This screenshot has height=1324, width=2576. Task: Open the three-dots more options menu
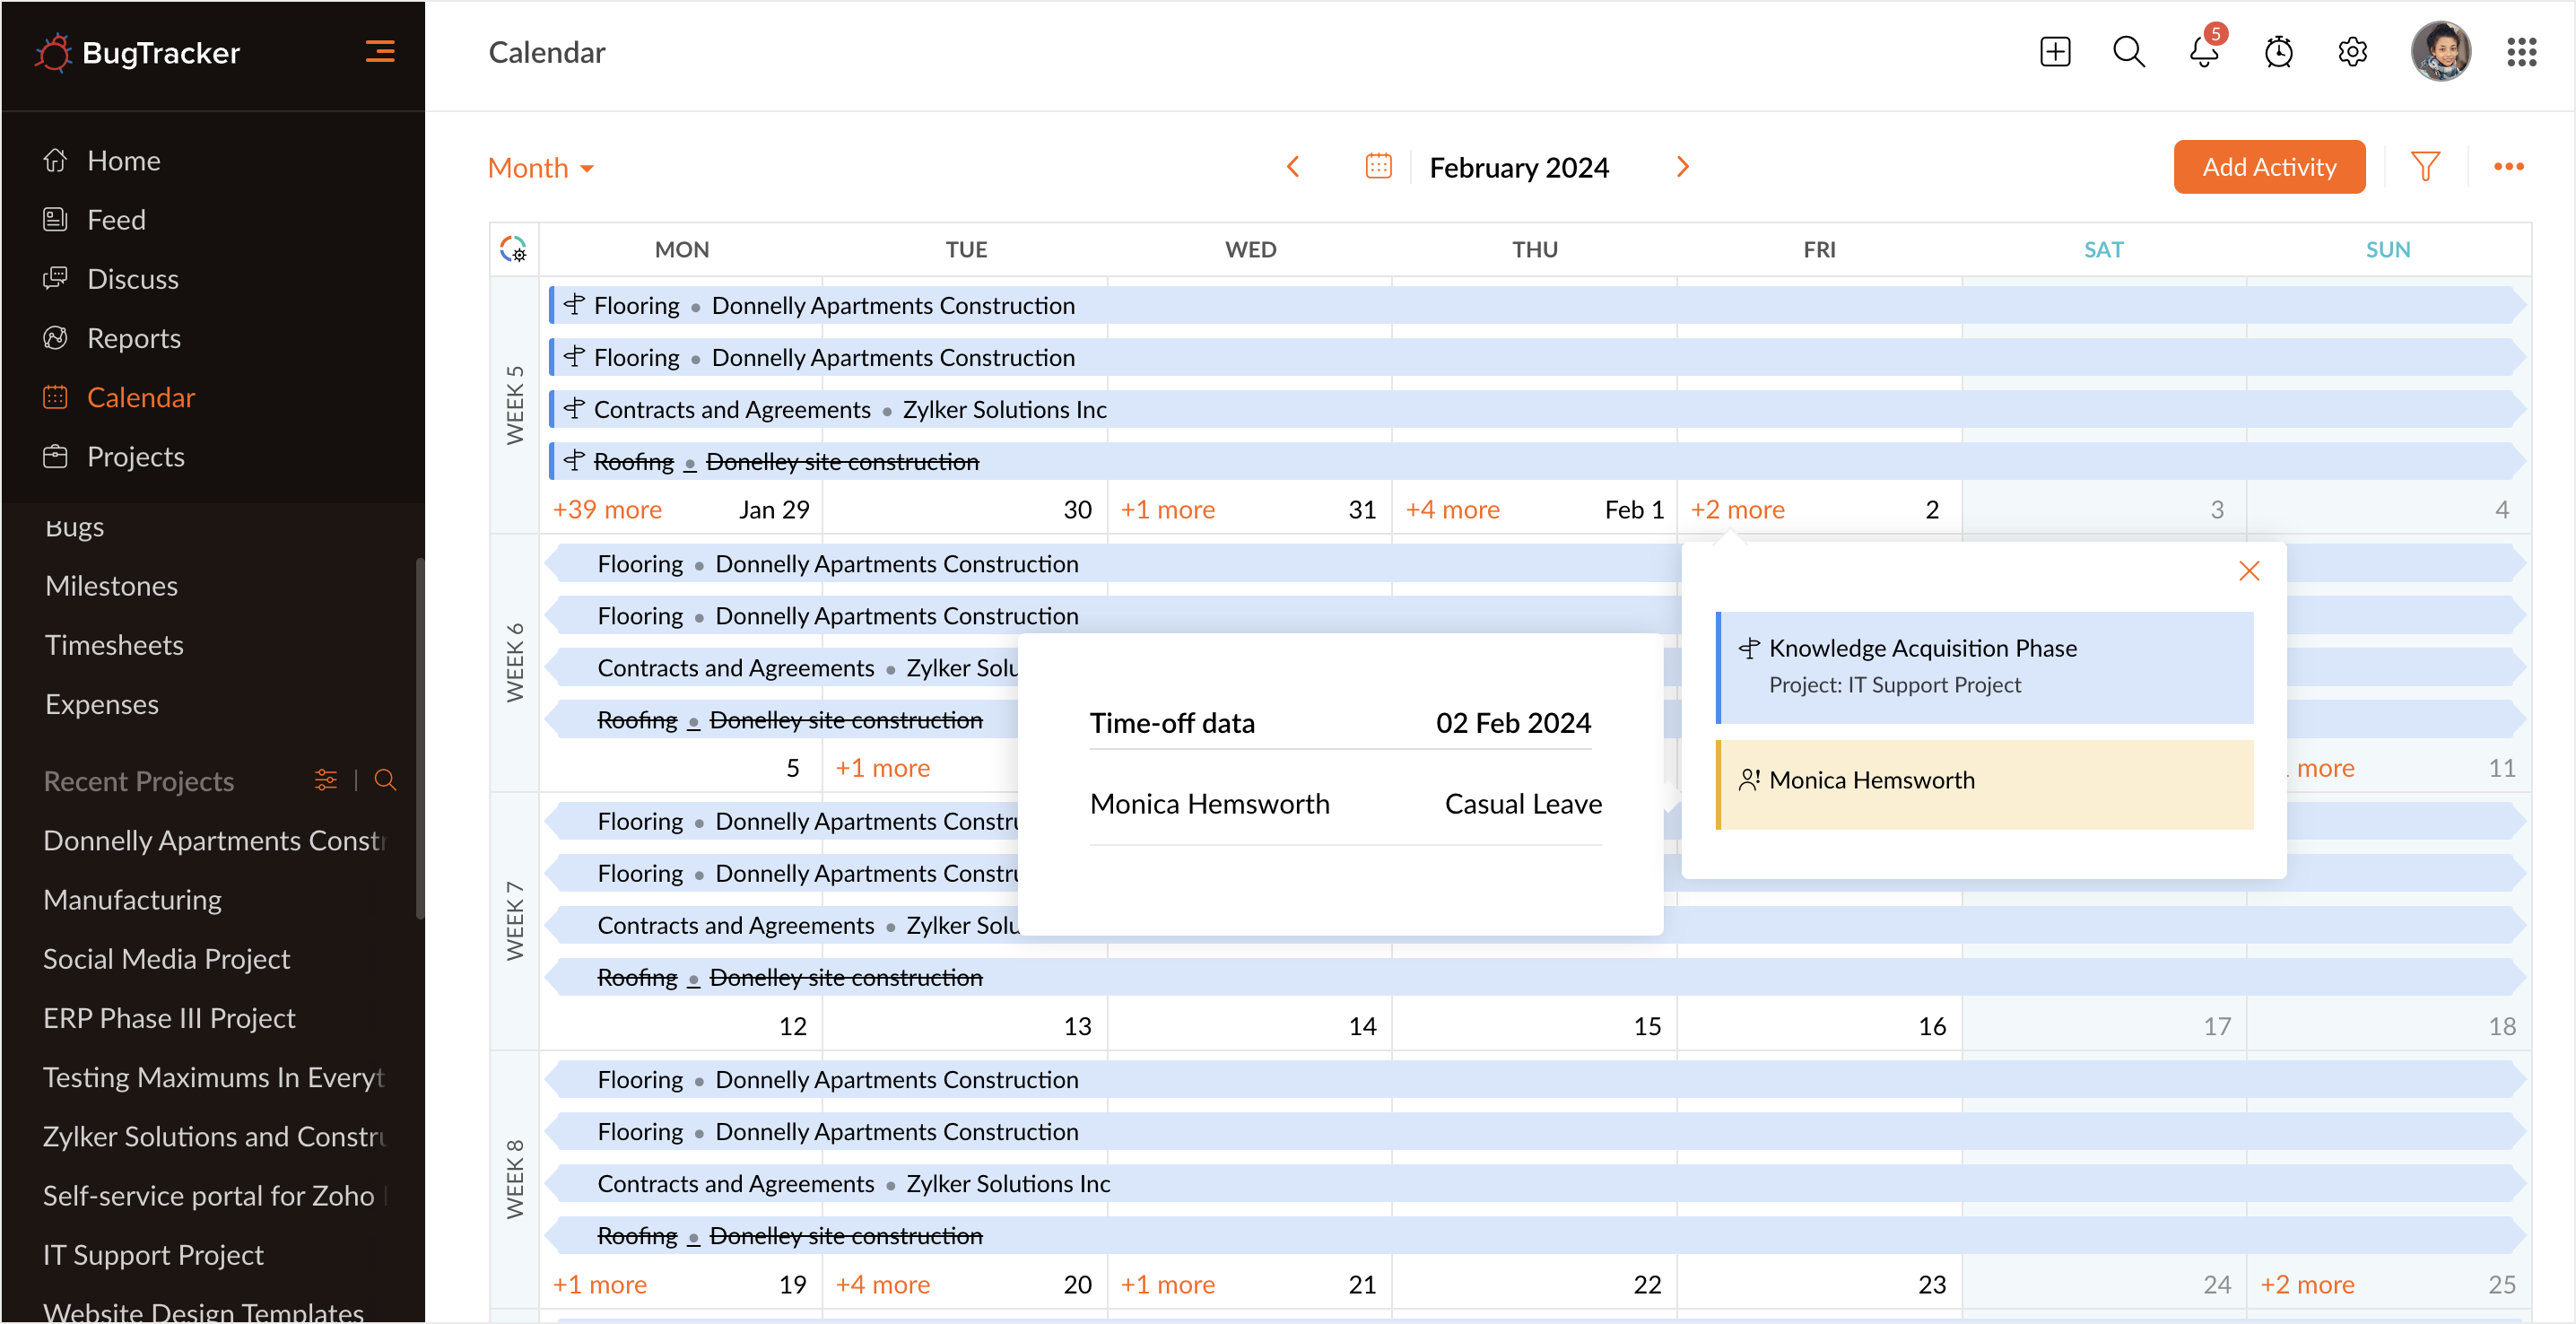coord(2508,167)
